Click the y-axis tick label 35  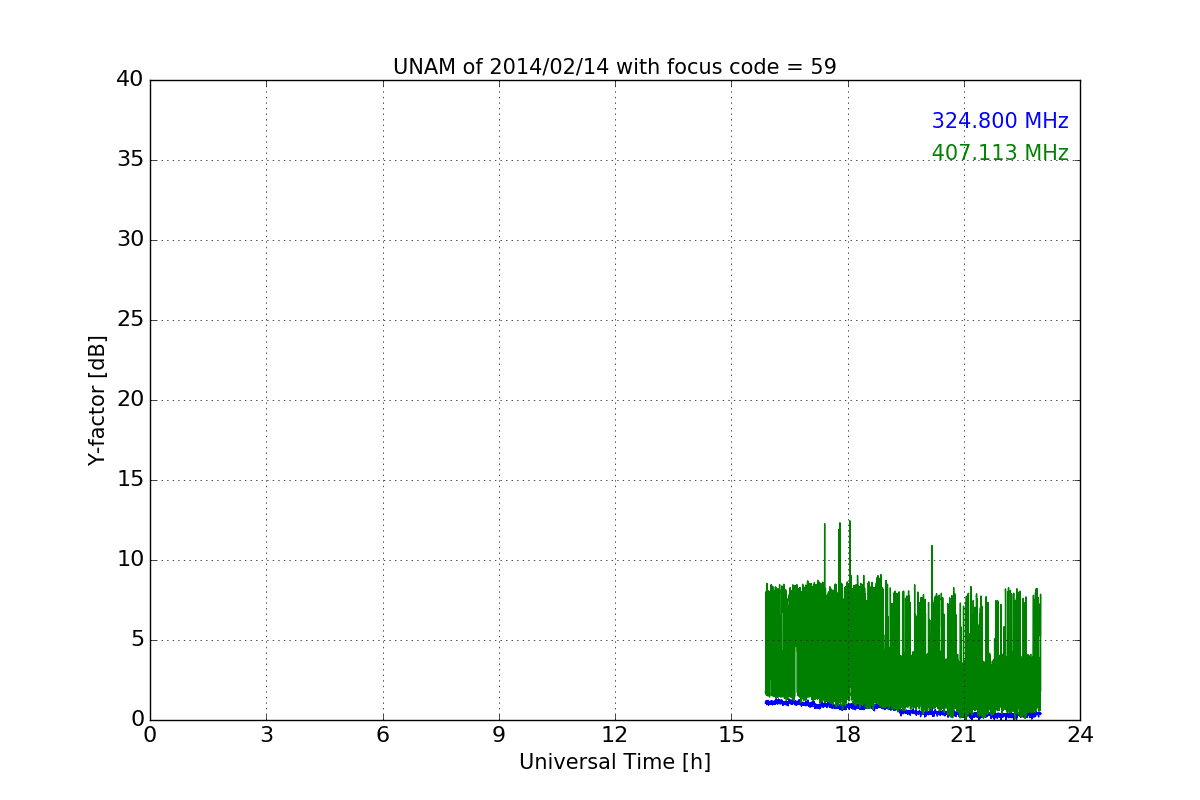130,159
